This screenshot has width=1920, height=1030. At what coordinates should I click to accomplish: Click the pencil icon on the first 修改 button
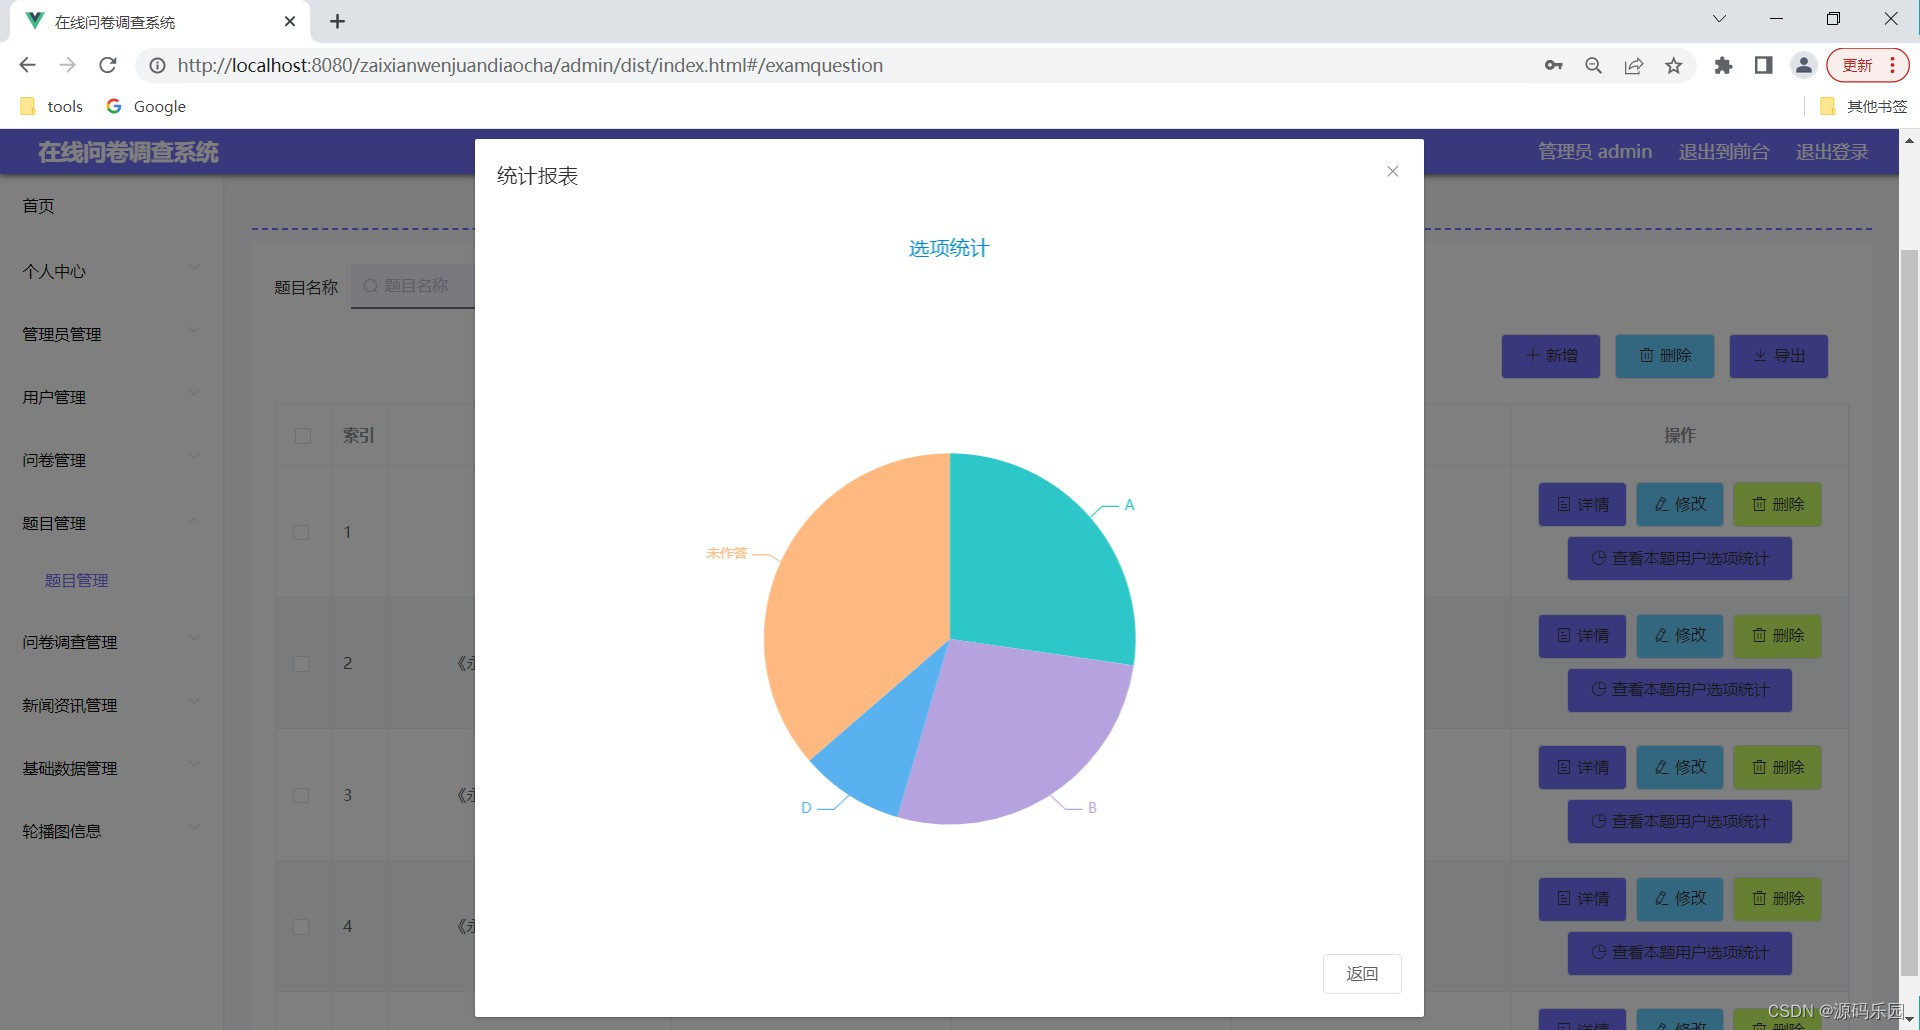pyautogui.click(x=1661, y=504)
